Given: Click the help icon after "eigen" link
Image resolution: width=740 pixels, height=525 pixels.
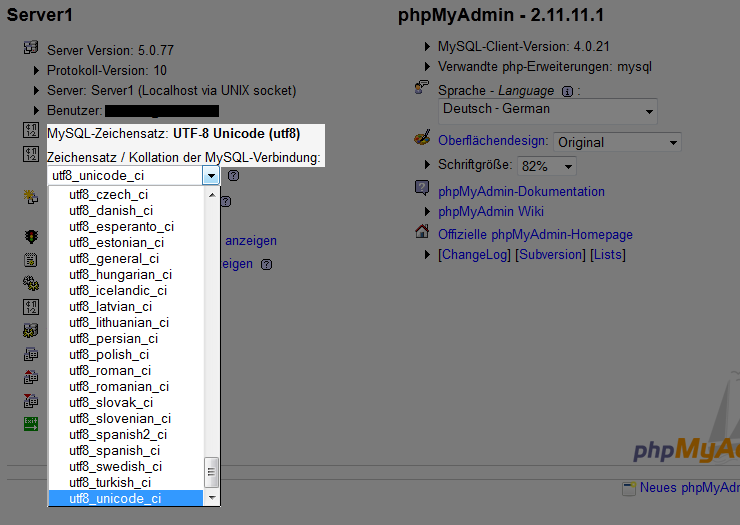Looking at the screenshot, I should pos(267,264).
